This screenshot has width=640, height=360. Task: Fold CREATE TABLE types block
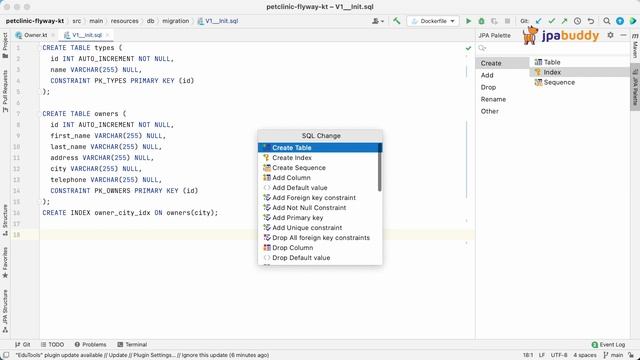click(40, 48)
